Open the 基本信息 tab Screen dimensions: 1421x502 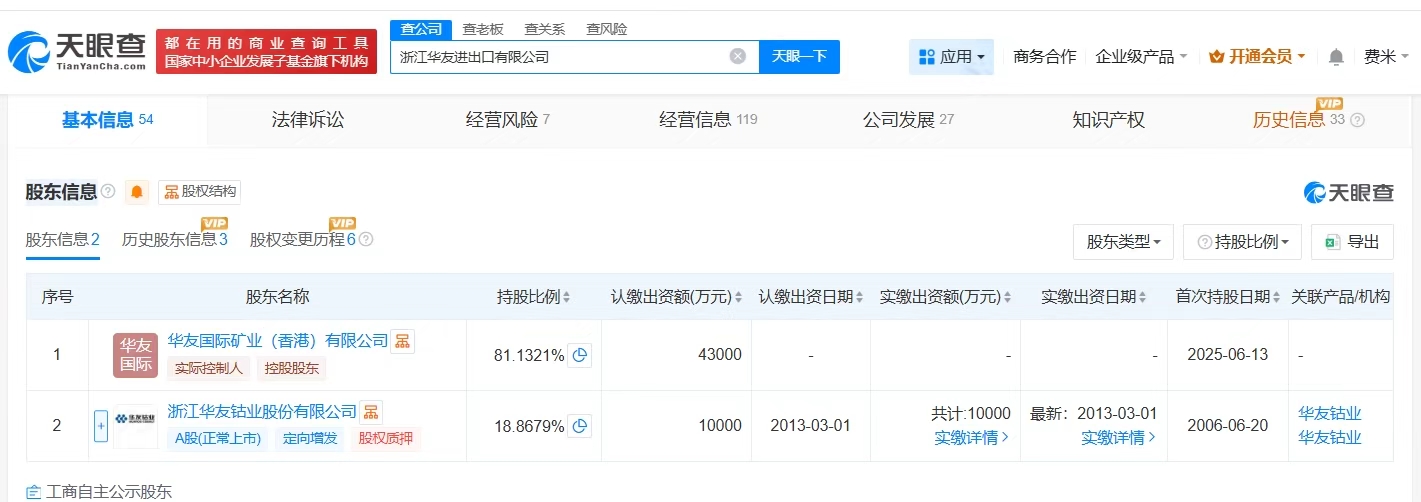[108, 120]
